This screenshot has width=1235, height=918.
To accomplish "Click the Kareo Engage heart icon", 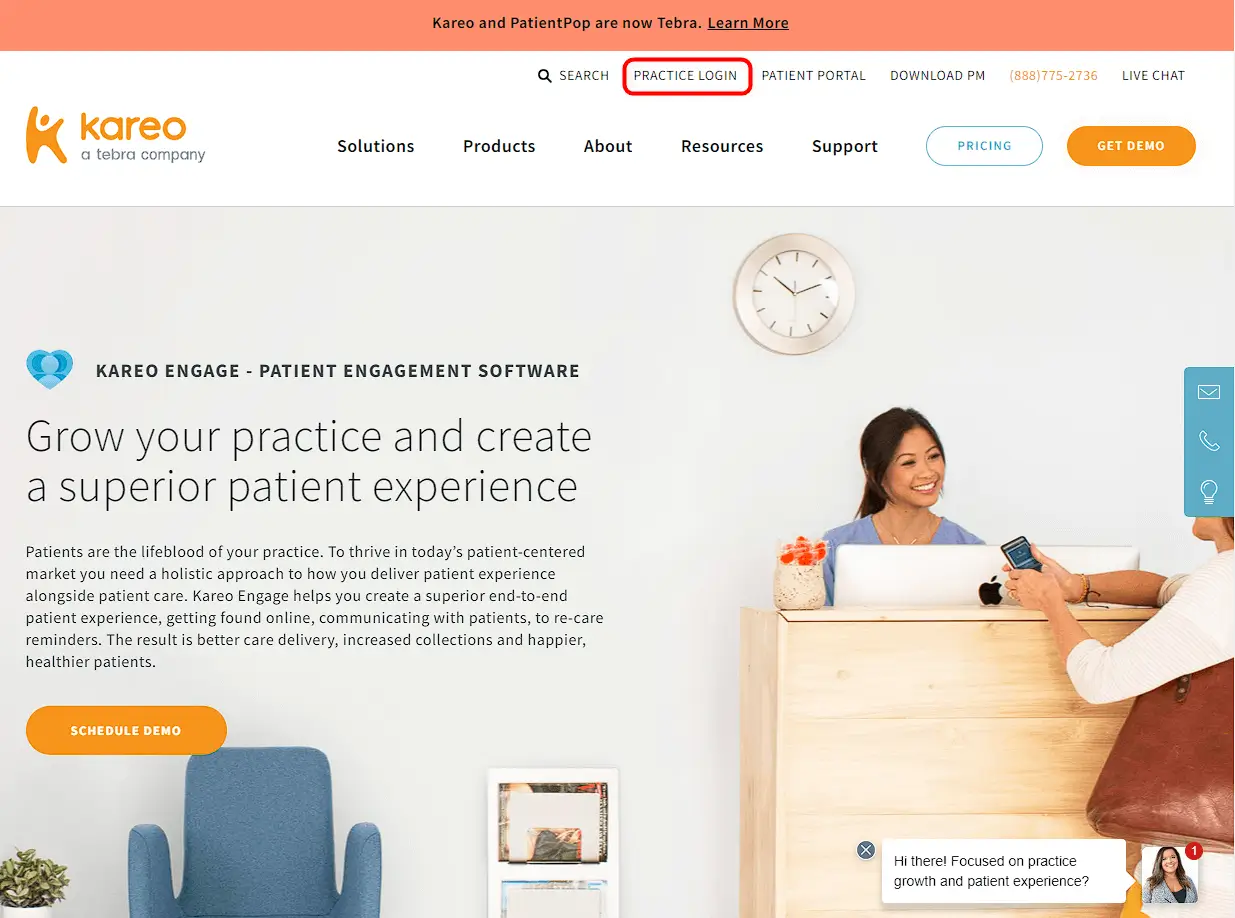I will (49, 369).
